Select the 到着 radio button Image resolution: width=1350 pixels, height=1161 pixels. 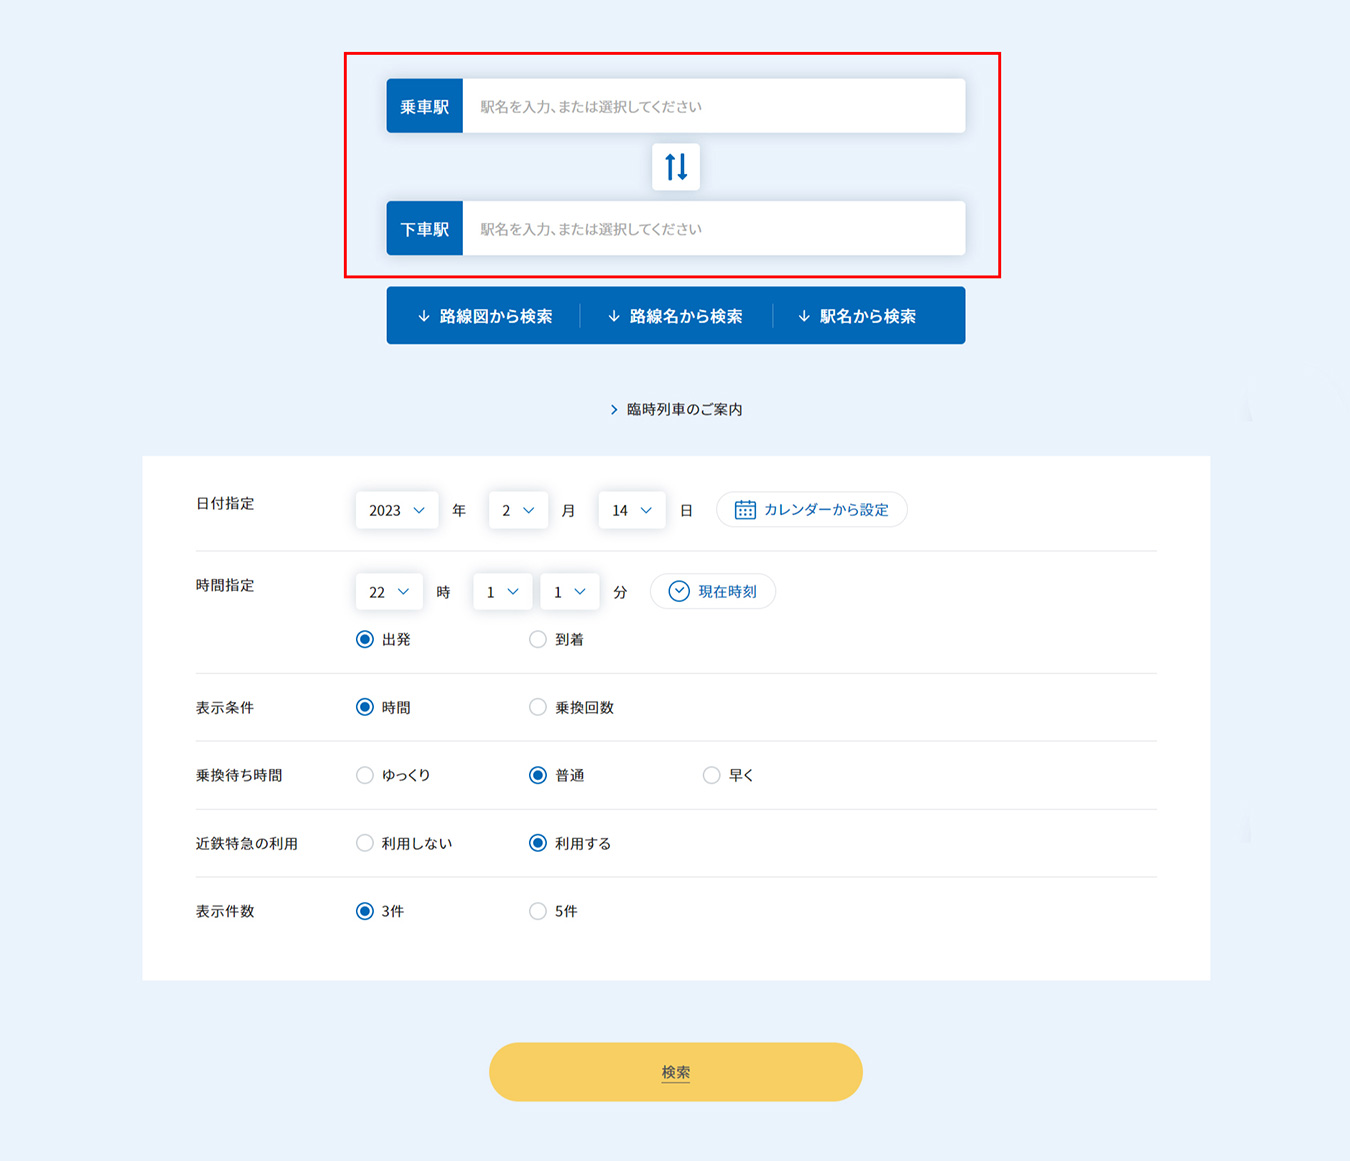[x=538, y=639]
